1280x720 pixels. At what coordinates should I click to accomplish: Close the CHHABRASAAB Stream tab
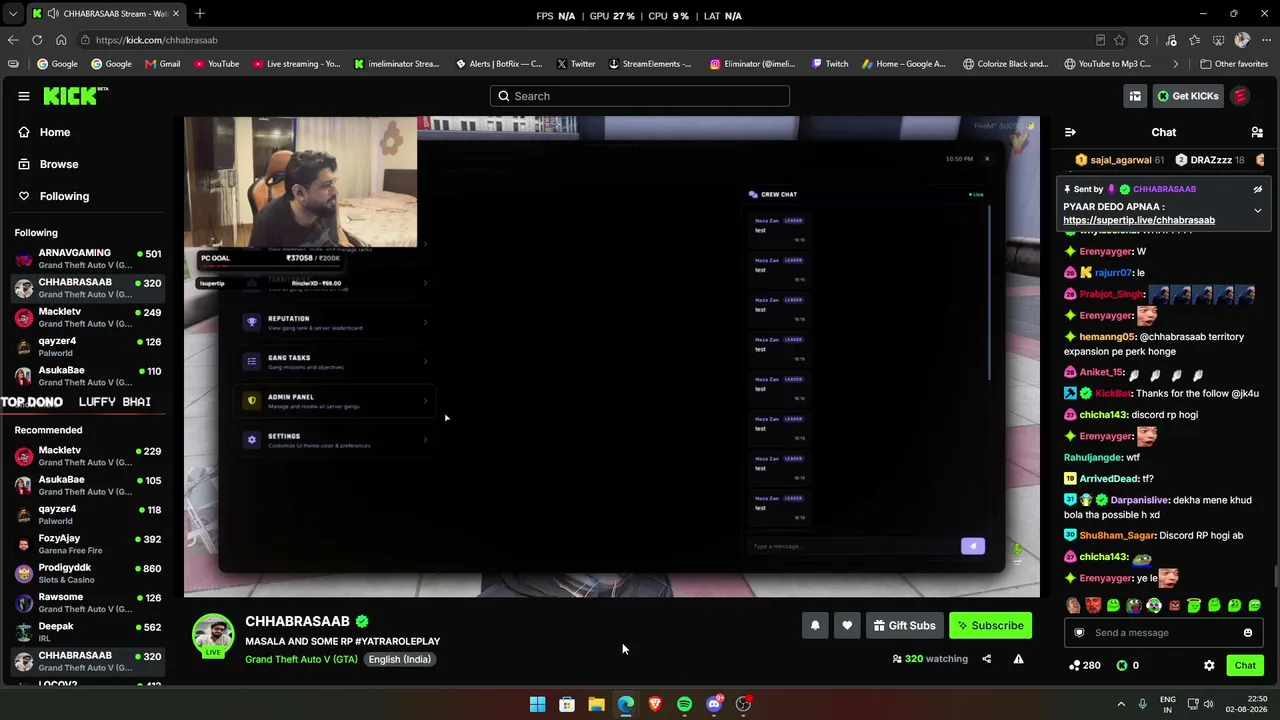(x=176, y=14)
